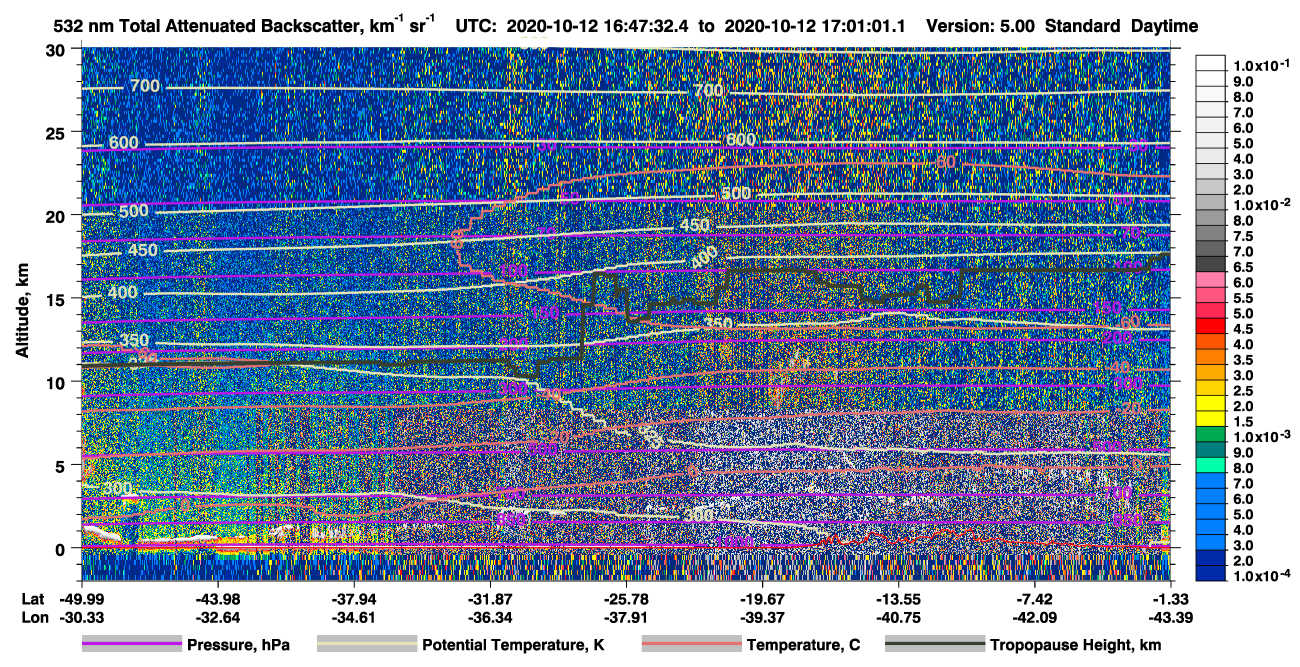The height and width of the screenshot is (667, 1300).
Task: Click latitude value '-49.99'
Action: pos(81,599)
